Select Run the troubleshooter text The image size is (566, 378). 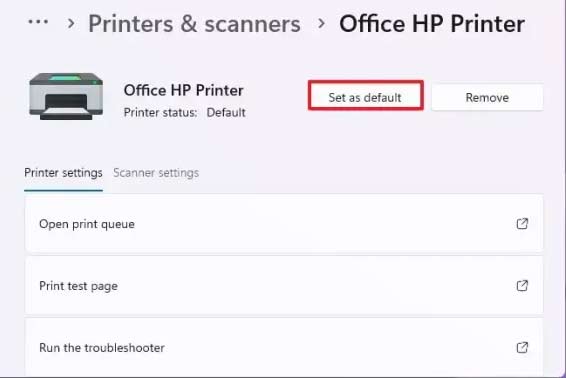coord(102,348)
